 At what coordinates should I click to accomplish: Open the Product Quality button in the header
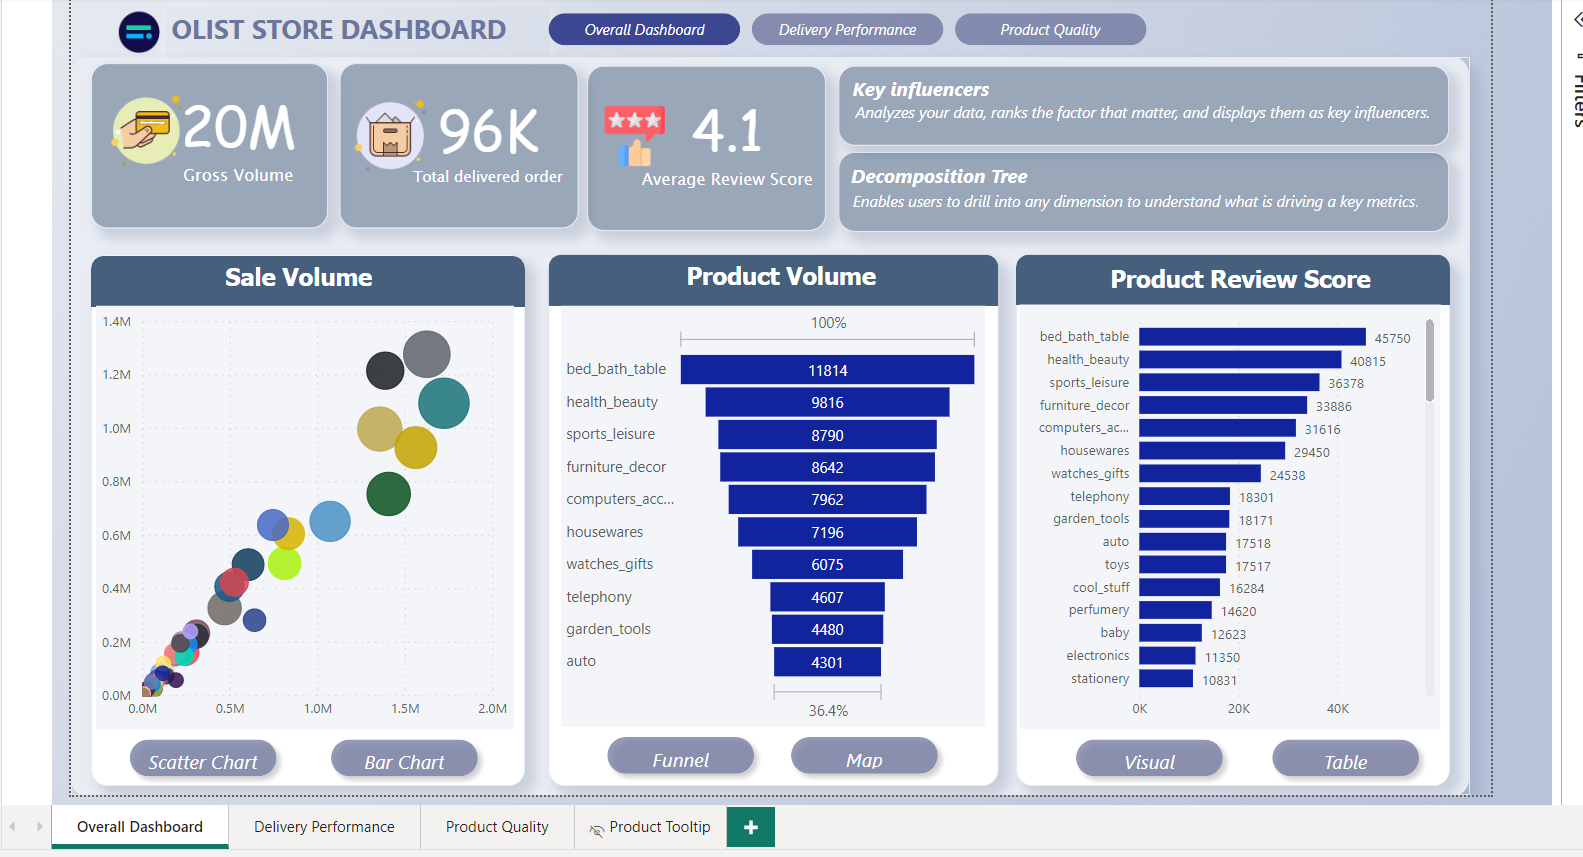pos(1050,30)
